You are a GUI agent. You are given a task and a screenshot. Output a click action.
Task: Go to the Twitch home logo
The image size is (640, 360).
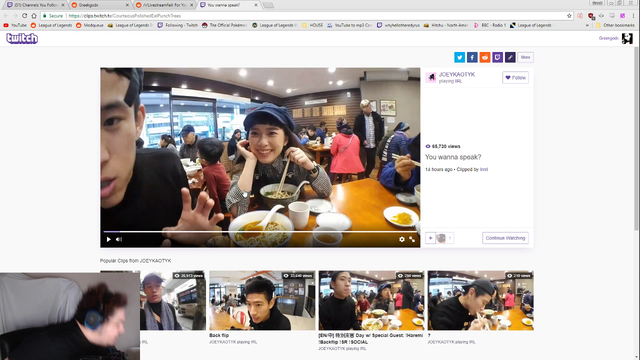22,38
